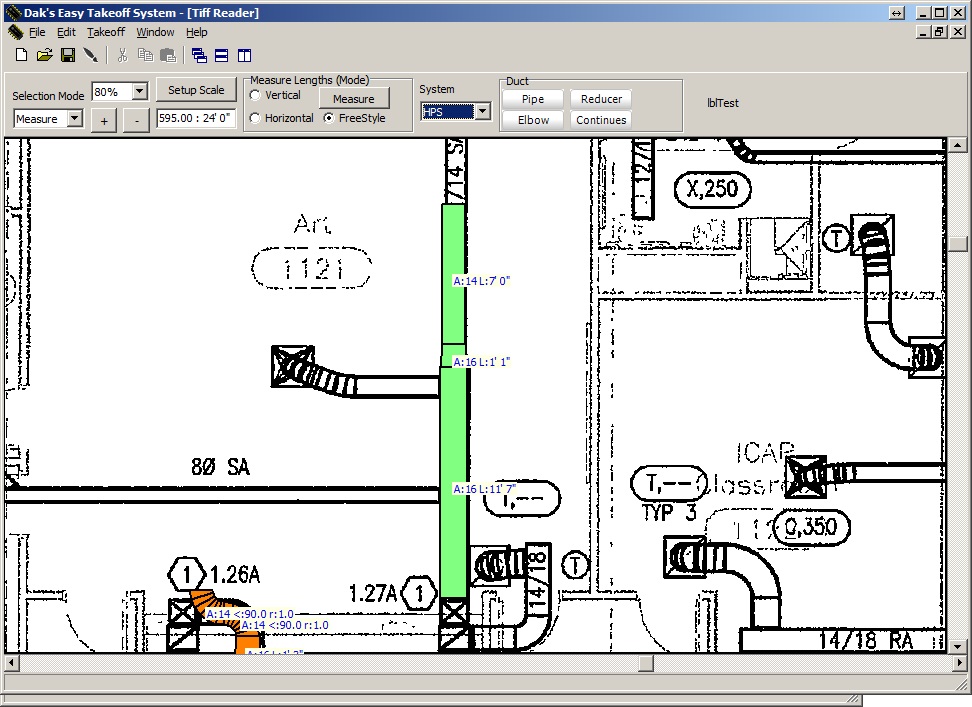
Task: Tile windows vertically via the toolbar icon
Action: 244,55
